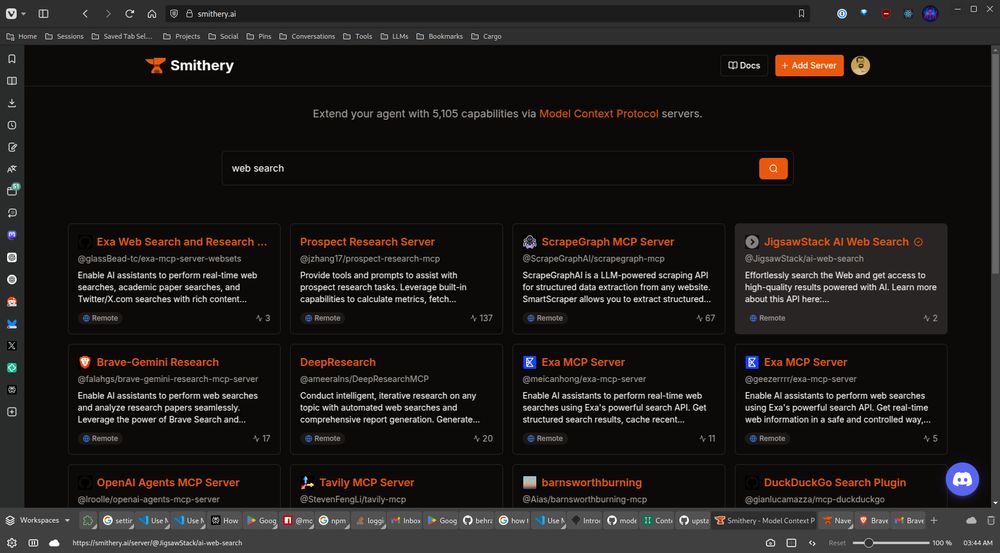The height and width of the screenshot is (553, 1000).
Task: Open the DeepResearch server card
Action: [x=396, y=399]
